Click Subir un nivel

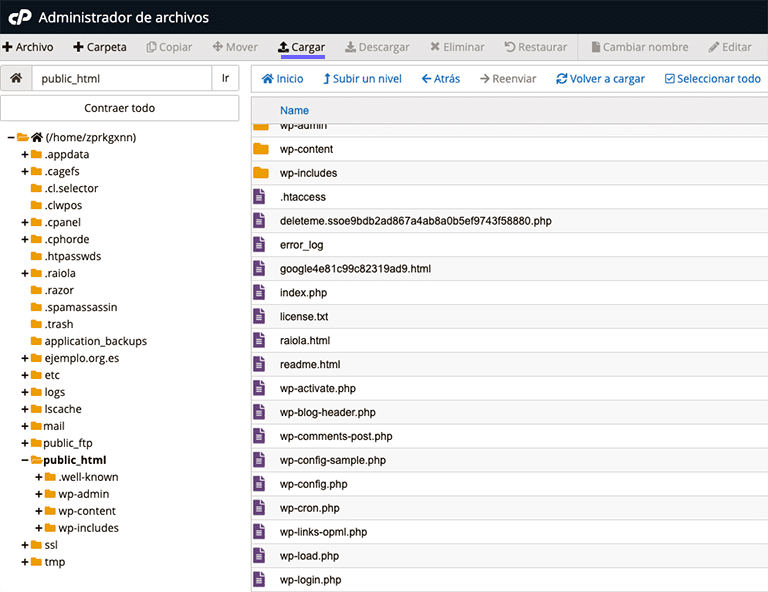coord(362,79)
